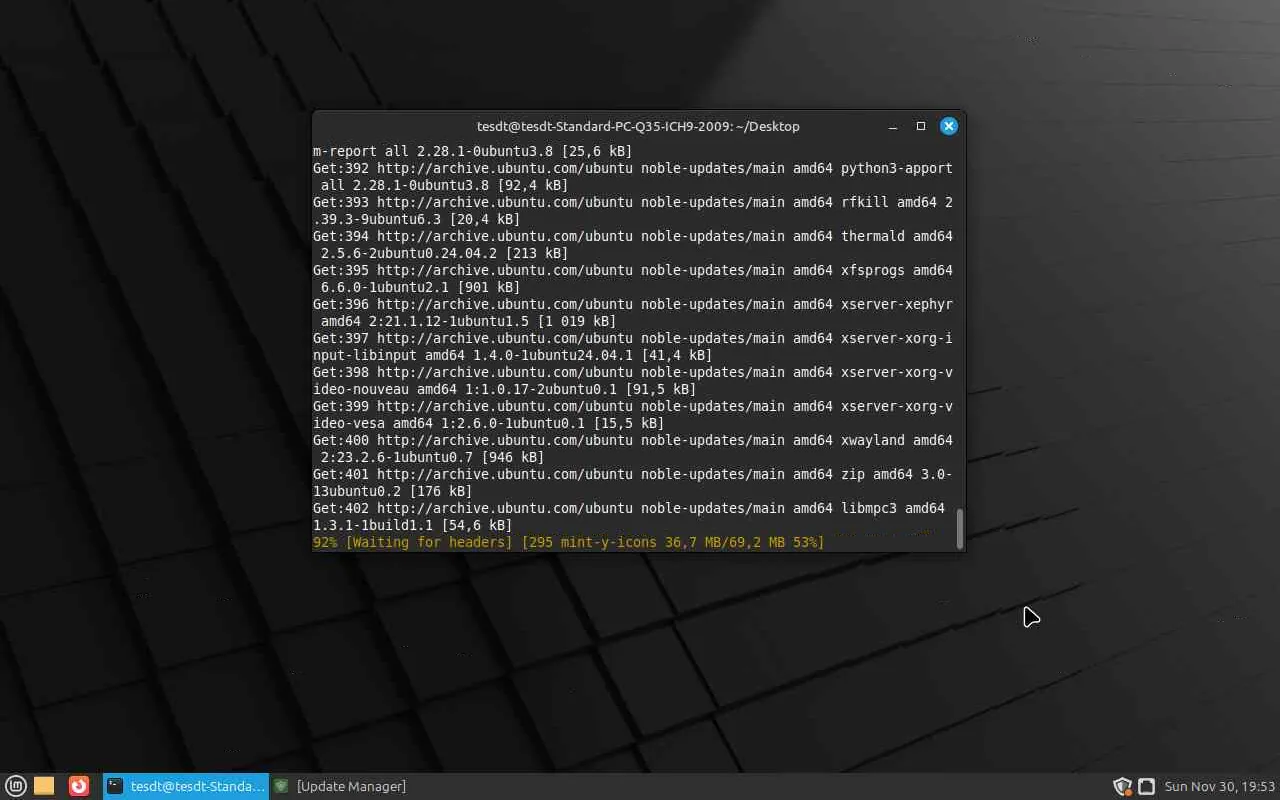
Task: Click the .39.3-9ubuntu6.3 [20,4 kB] line
Action: (417, 219)
